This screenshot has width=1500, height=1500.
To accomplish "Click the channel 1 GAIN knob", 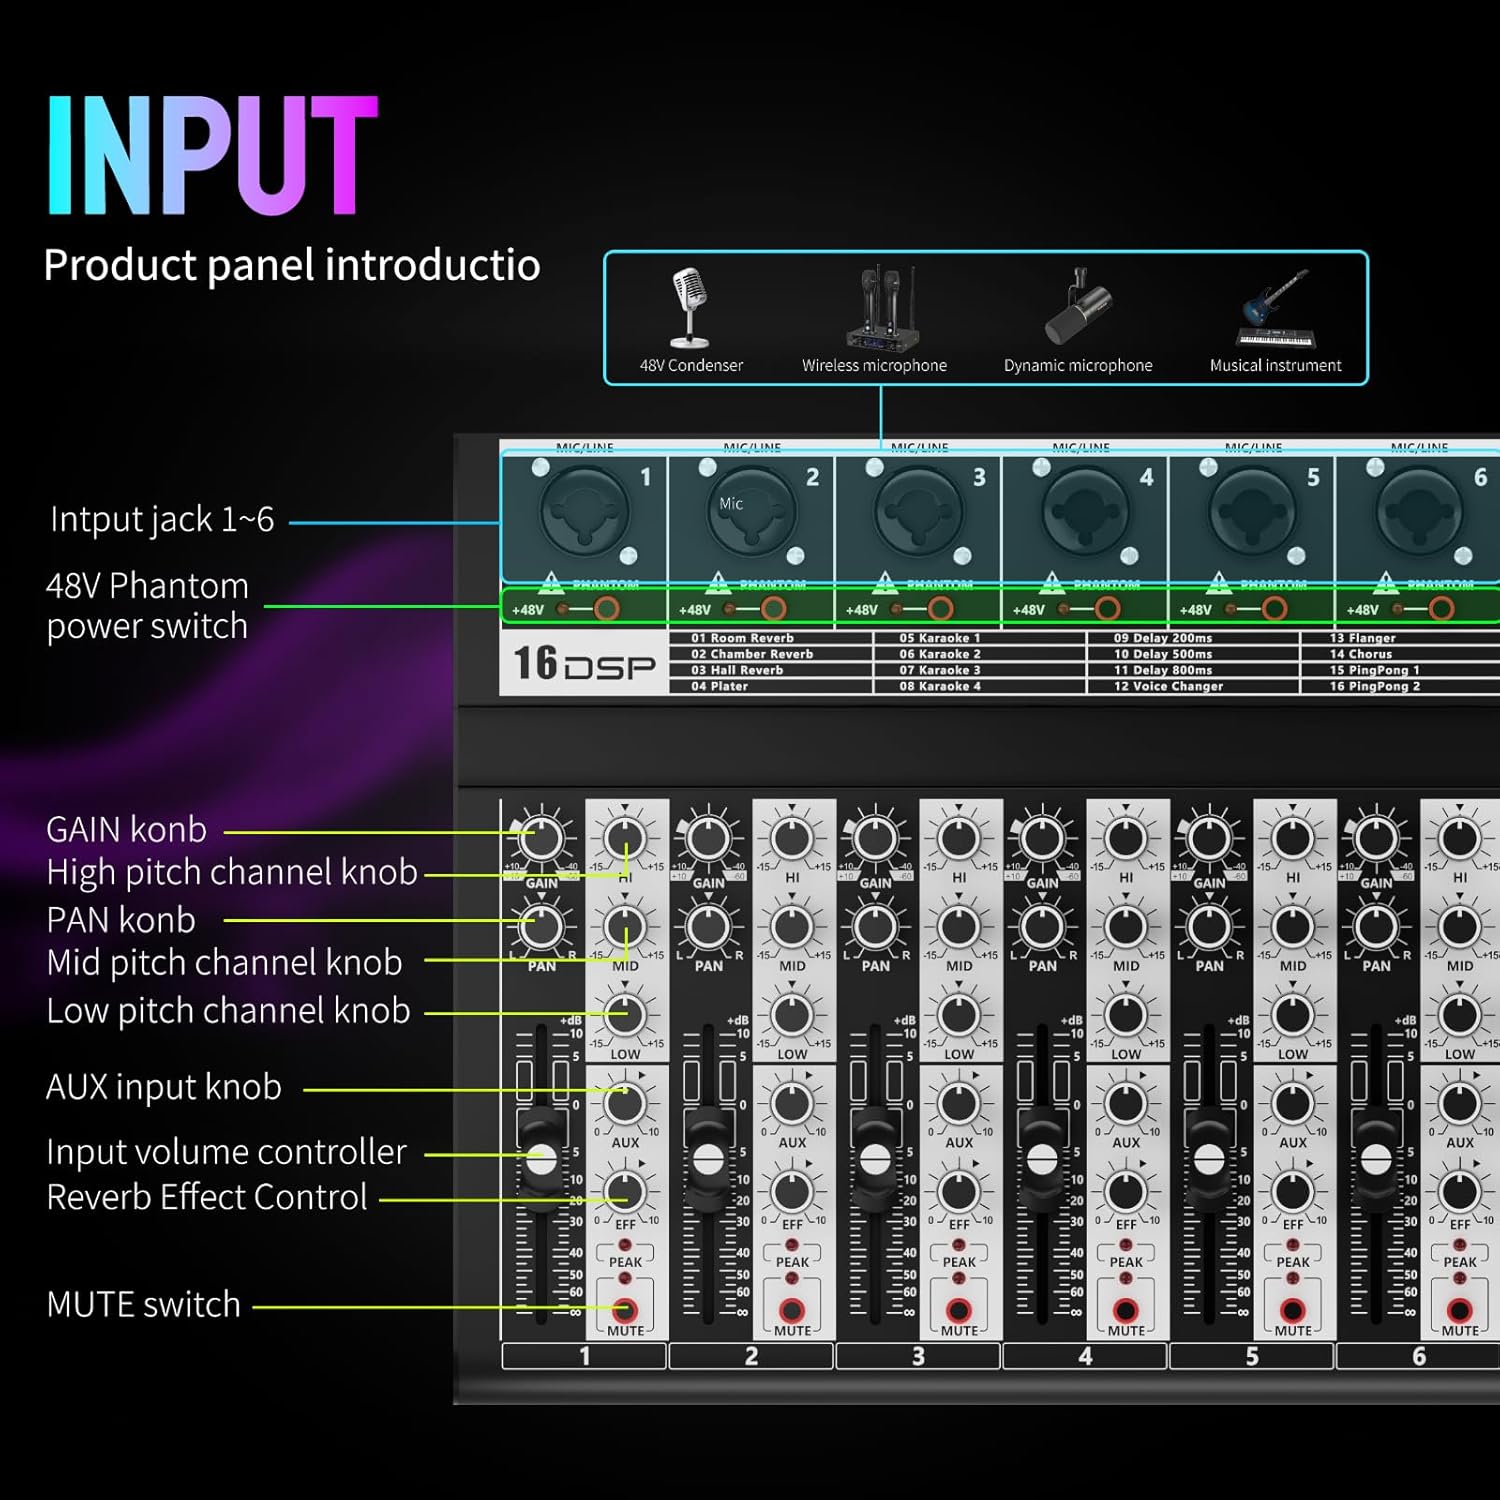I will tap(541, 839).
